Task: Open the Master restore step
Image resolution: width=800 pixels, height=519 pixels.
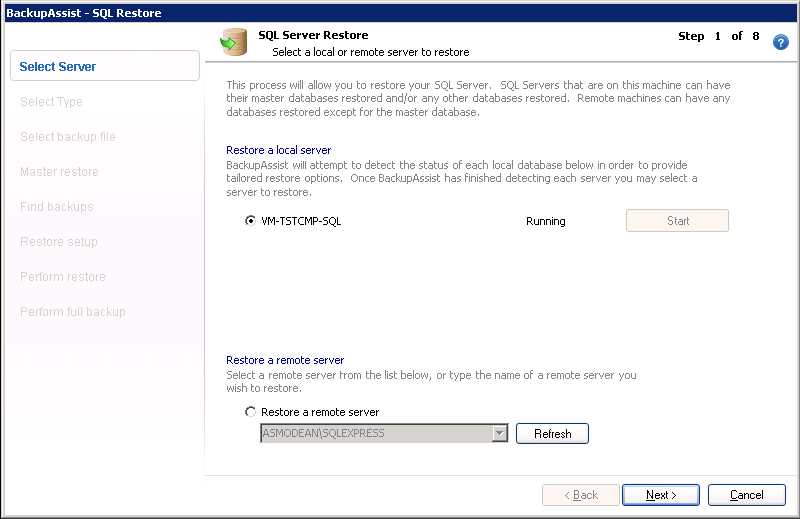Action: tap(59, 171)
